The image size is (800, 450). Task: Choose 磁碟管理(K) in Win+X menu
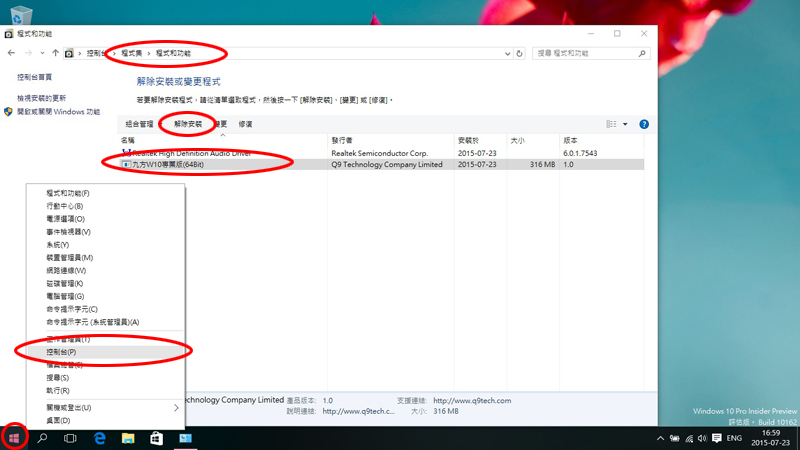click(x=106, y=283)
